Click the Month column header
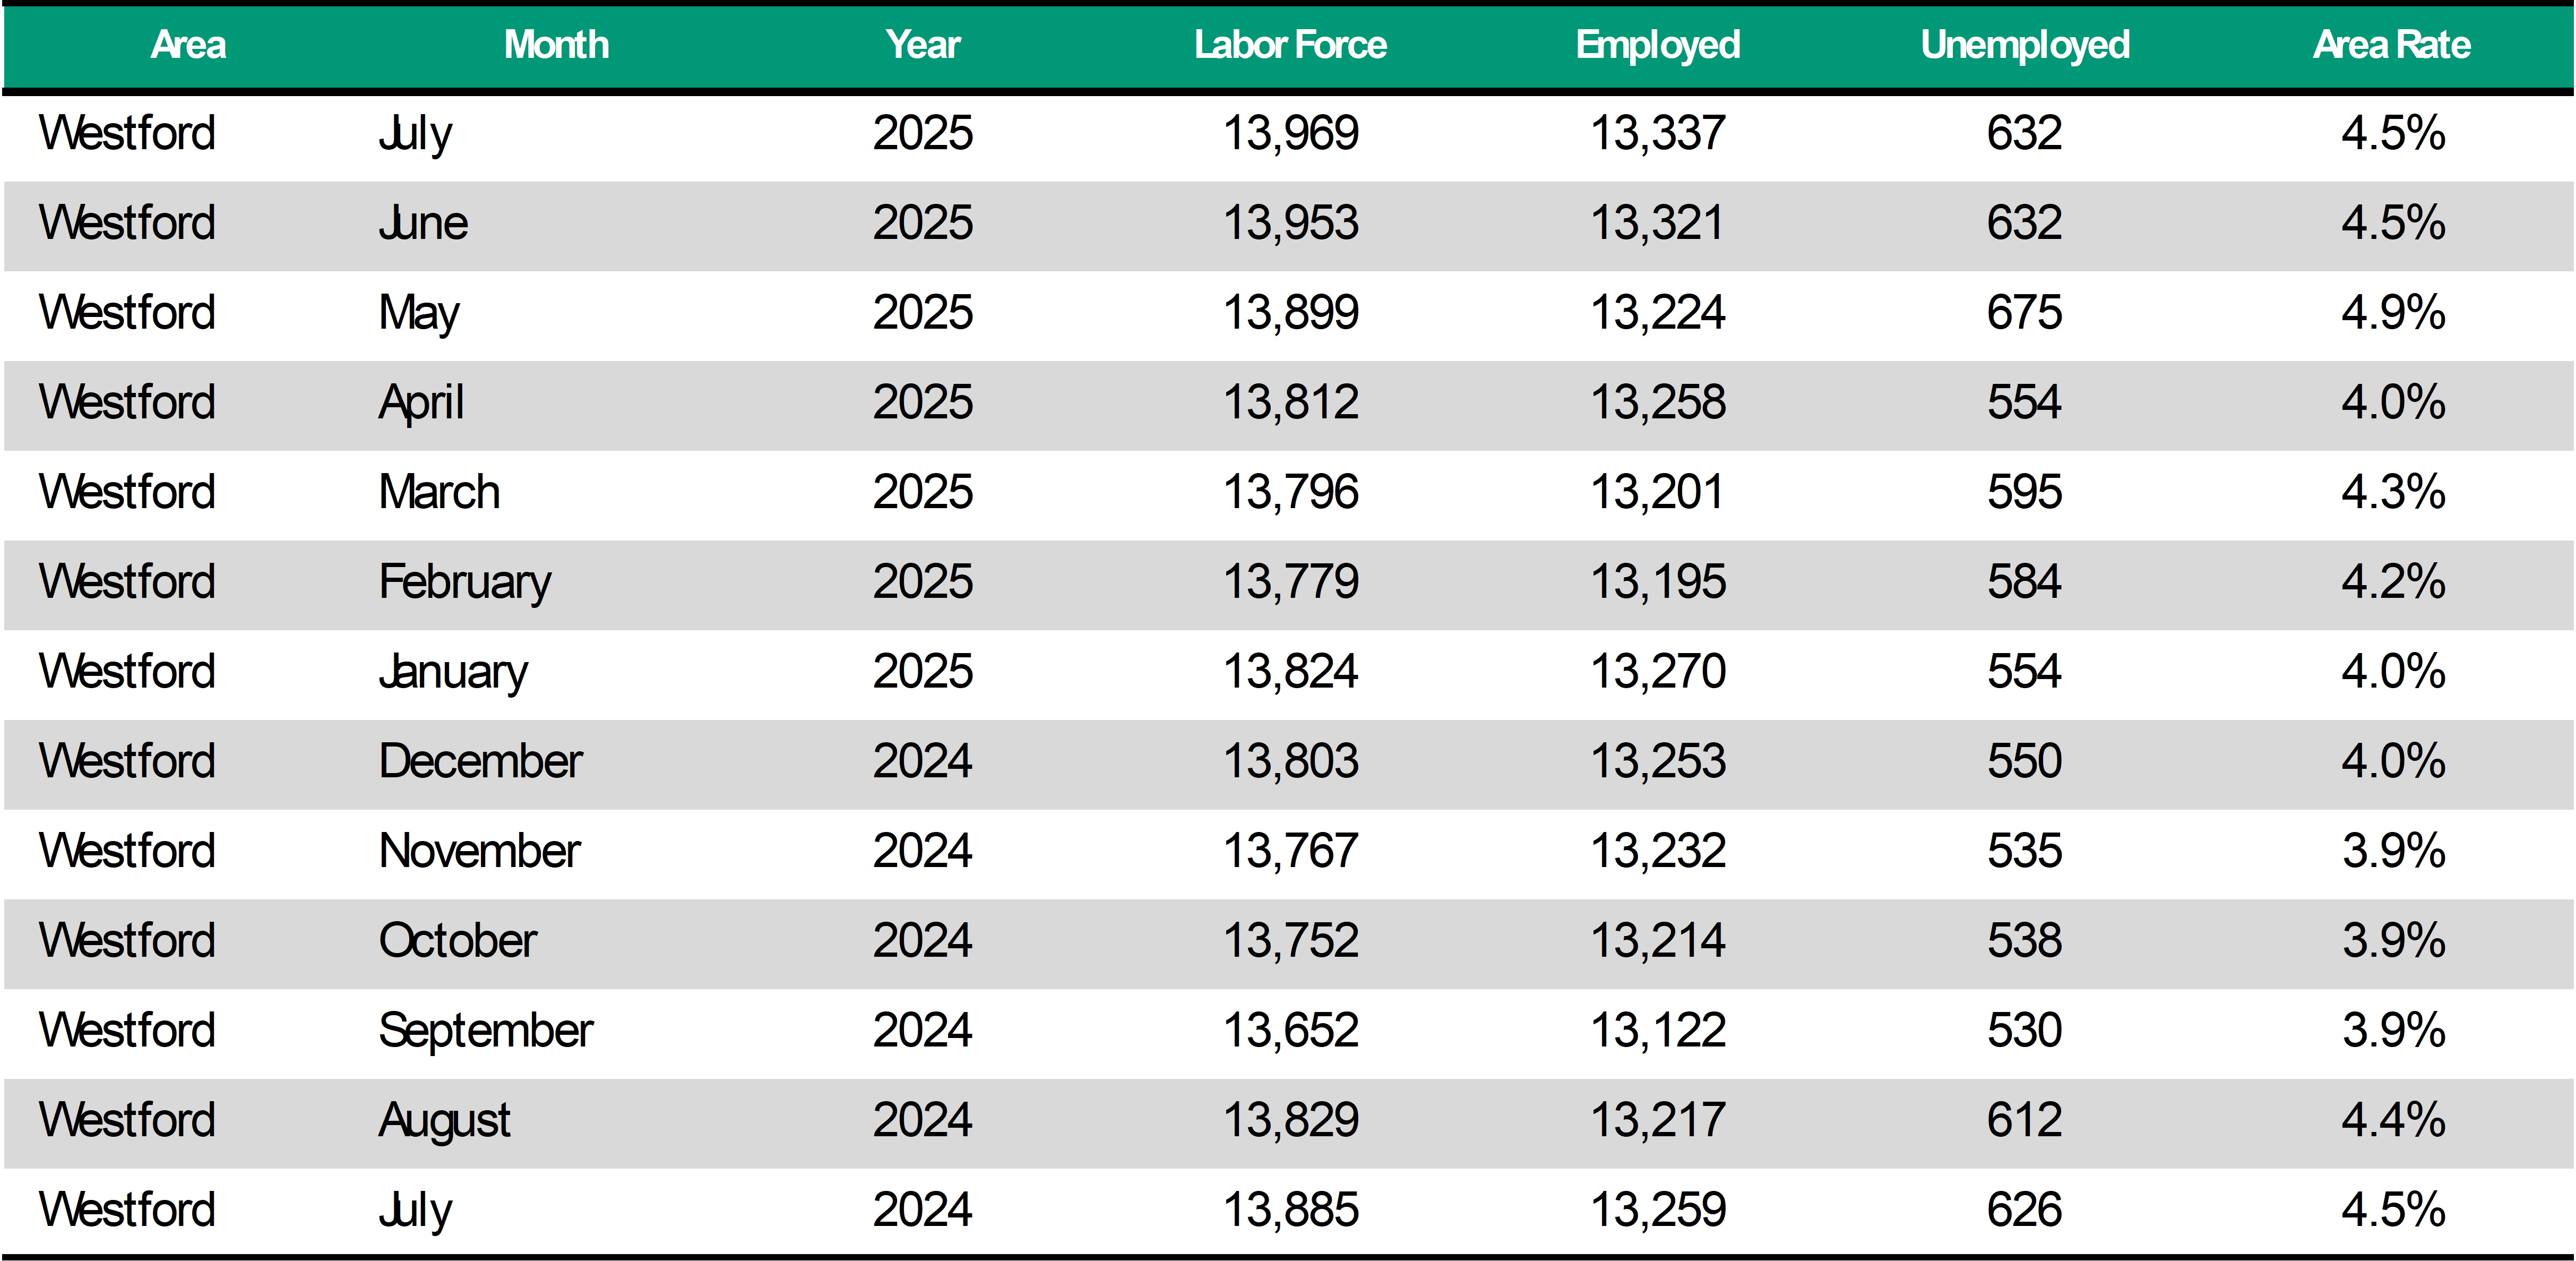 click(556, 45)
